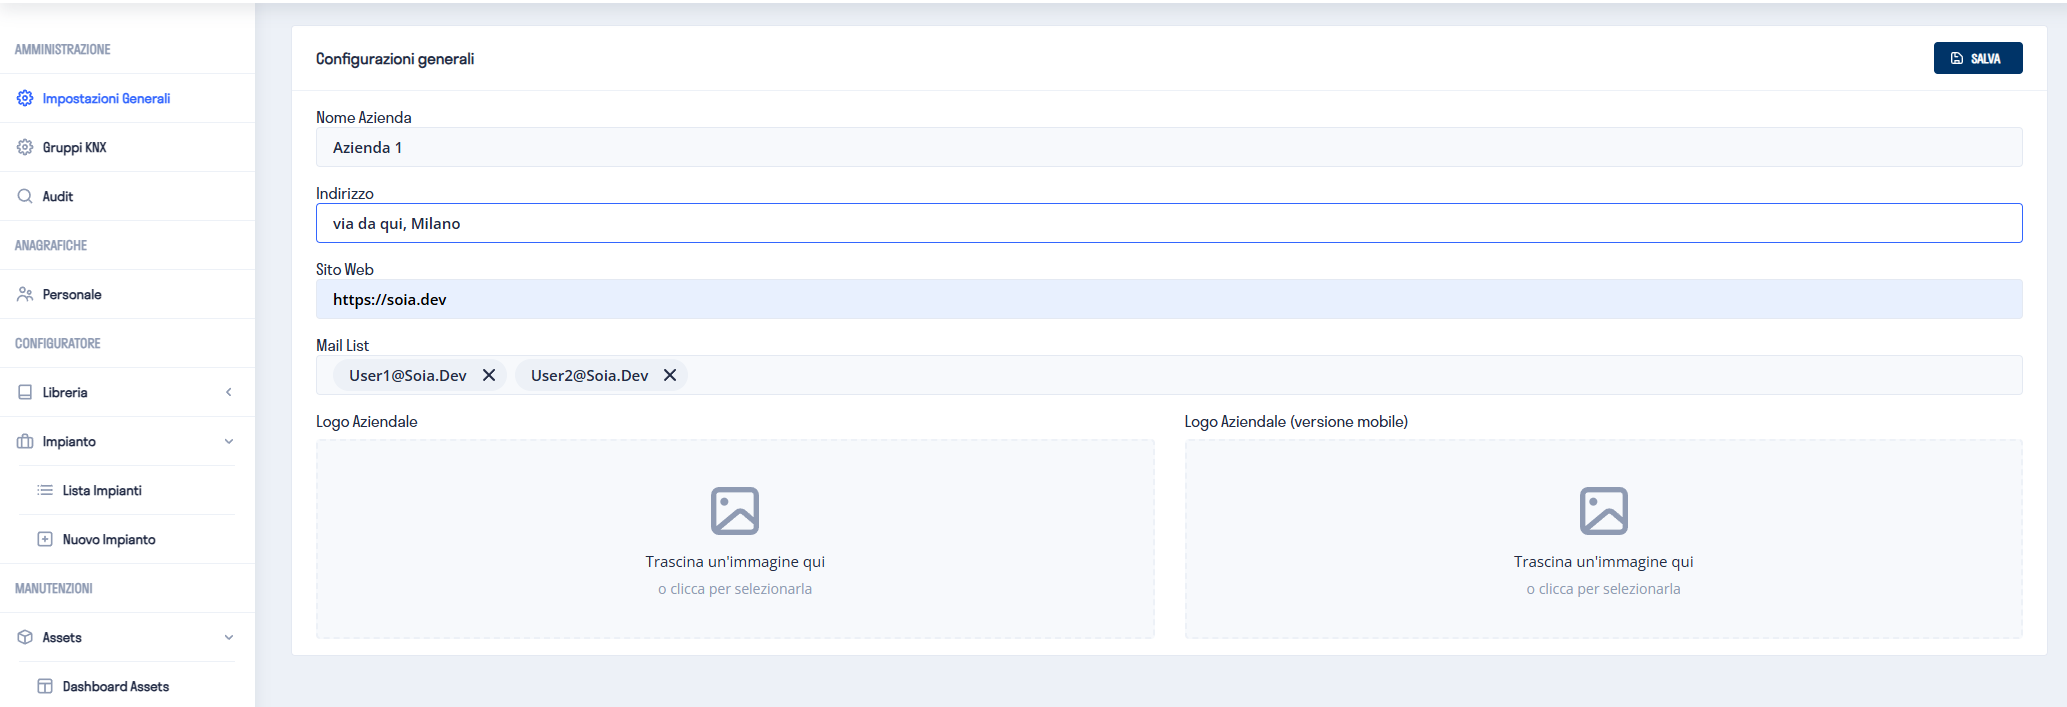
Task: Focus the Sito Web input field
Action: [1168, 299]
